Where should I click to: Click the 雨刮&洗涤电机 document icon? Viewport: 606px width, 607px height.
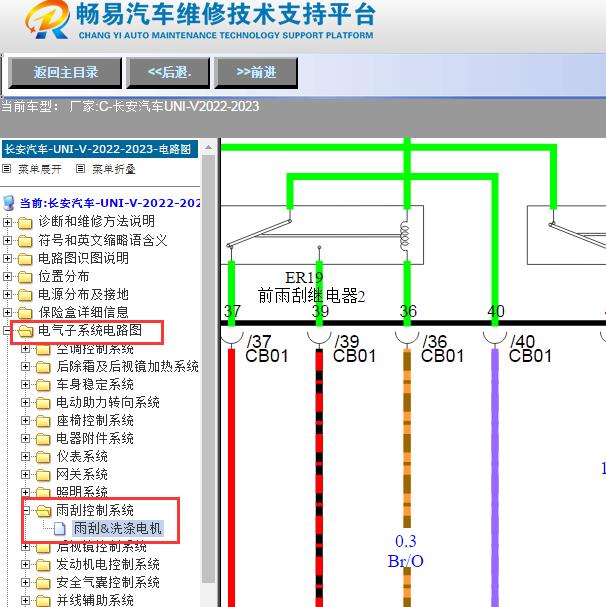pyautogui.click(x=60, y=529)
